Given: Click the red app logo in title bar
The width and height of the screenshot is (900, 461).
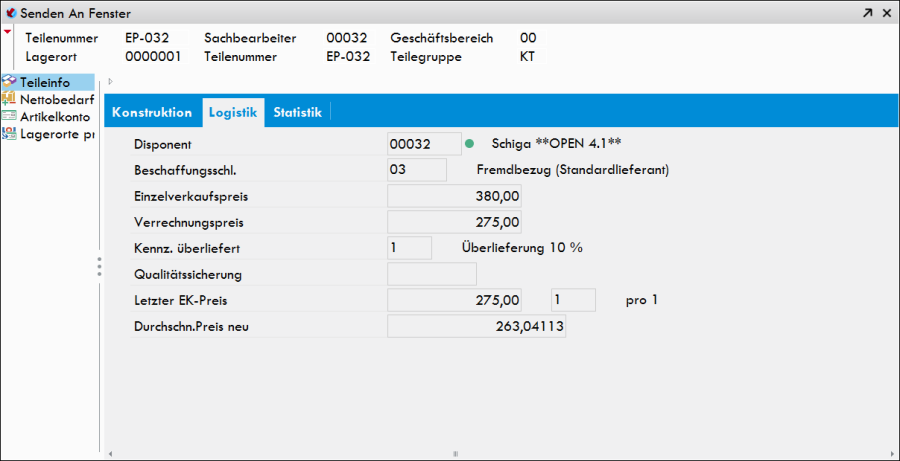Looking at the screenshot, I should tap(11, 13).
